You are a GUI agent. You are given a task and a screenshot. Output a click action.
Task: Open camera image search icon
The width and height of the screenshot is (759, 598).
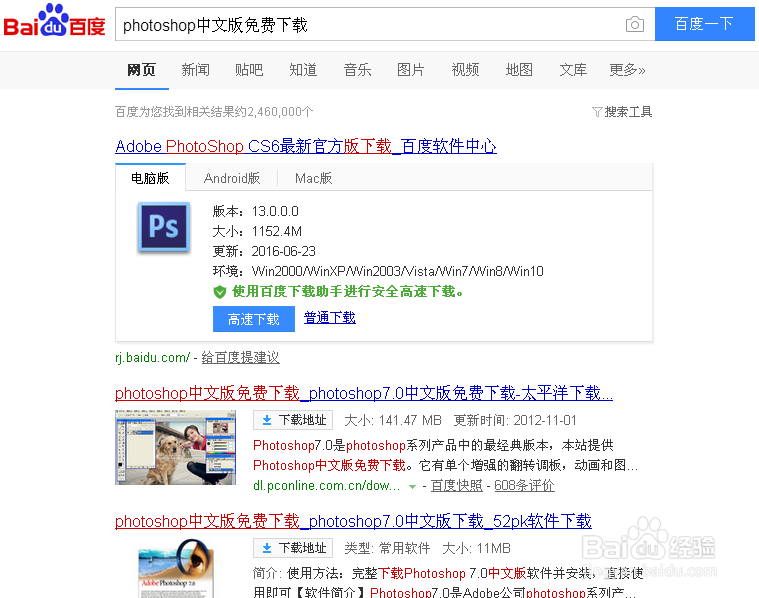(x=635, y=24)
